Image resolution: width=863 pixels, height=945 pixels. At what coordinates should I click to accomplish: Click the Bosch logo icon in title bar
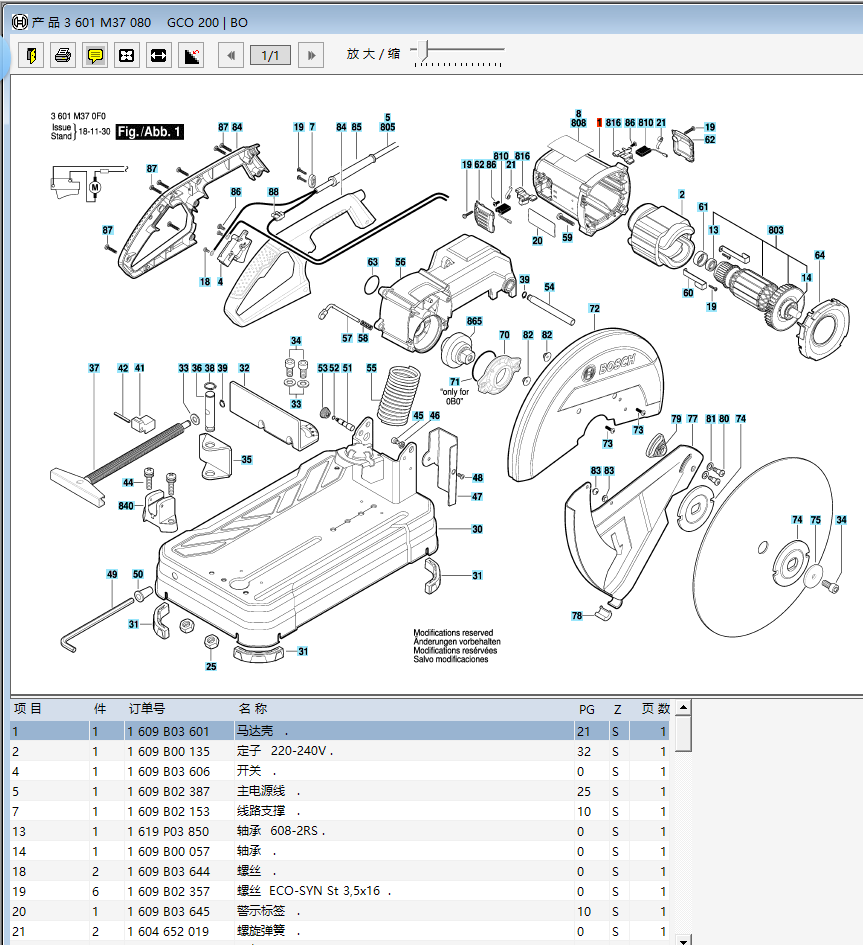click(x=20, y=22)
